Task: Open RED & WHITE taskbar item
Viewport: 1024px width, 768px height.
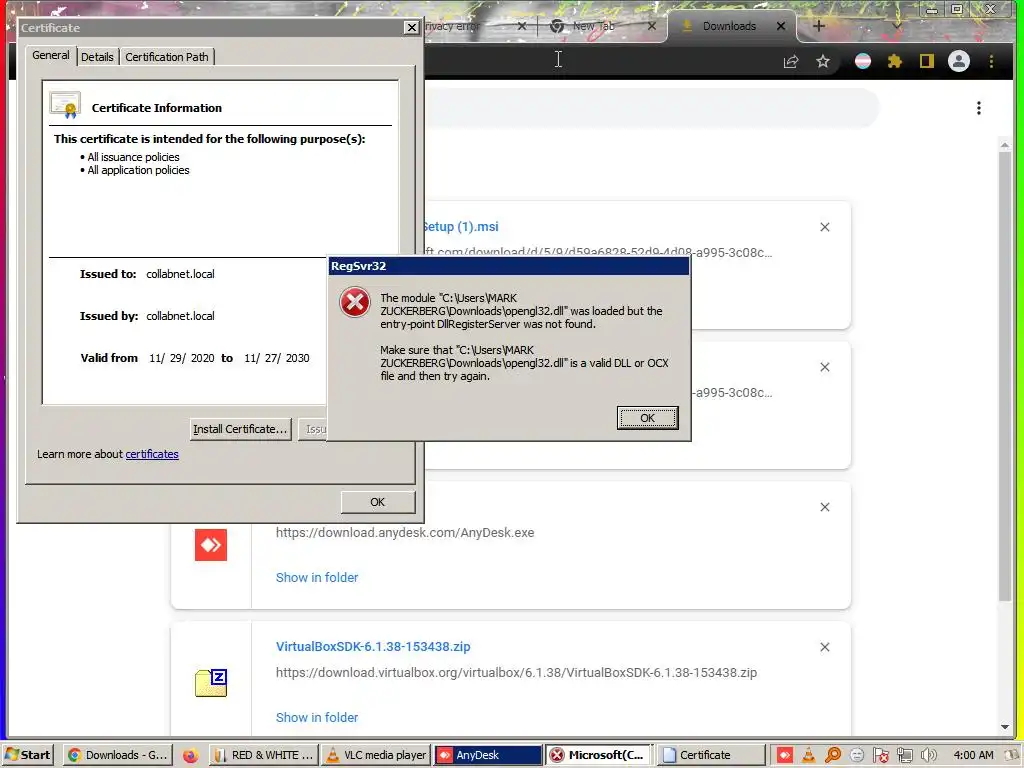Action: pyautogui.click(x=264, y=755)
